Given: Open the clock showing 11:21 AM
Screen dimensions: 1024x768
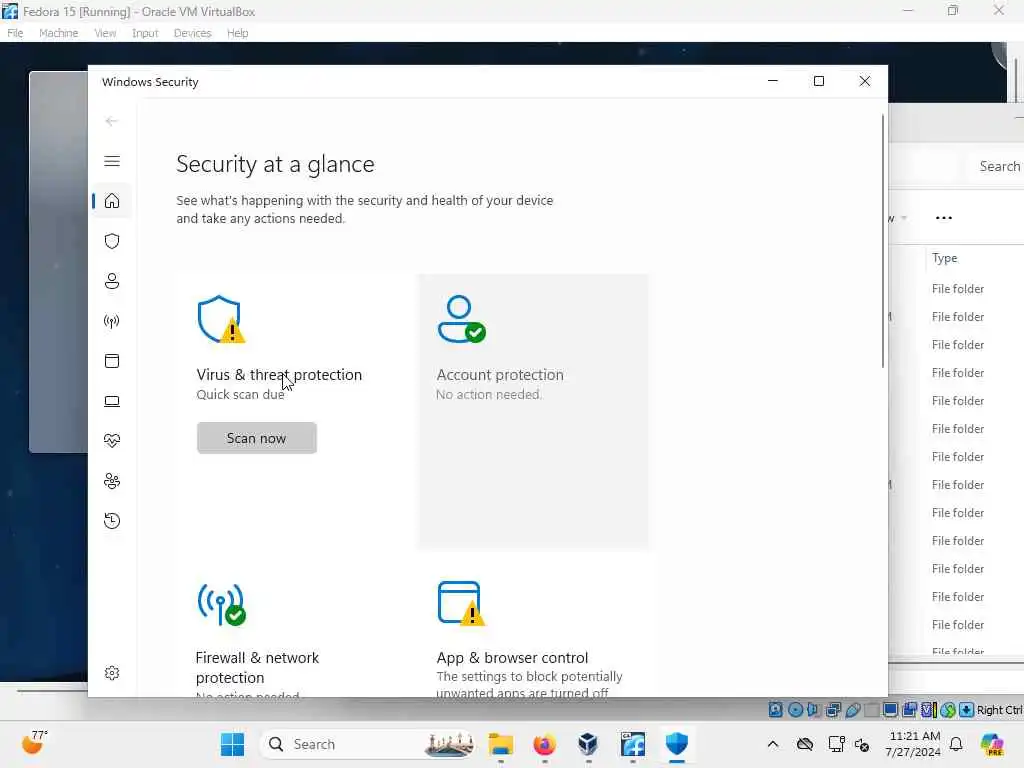Looking at the screenshot, I should (x=913, y=744).
